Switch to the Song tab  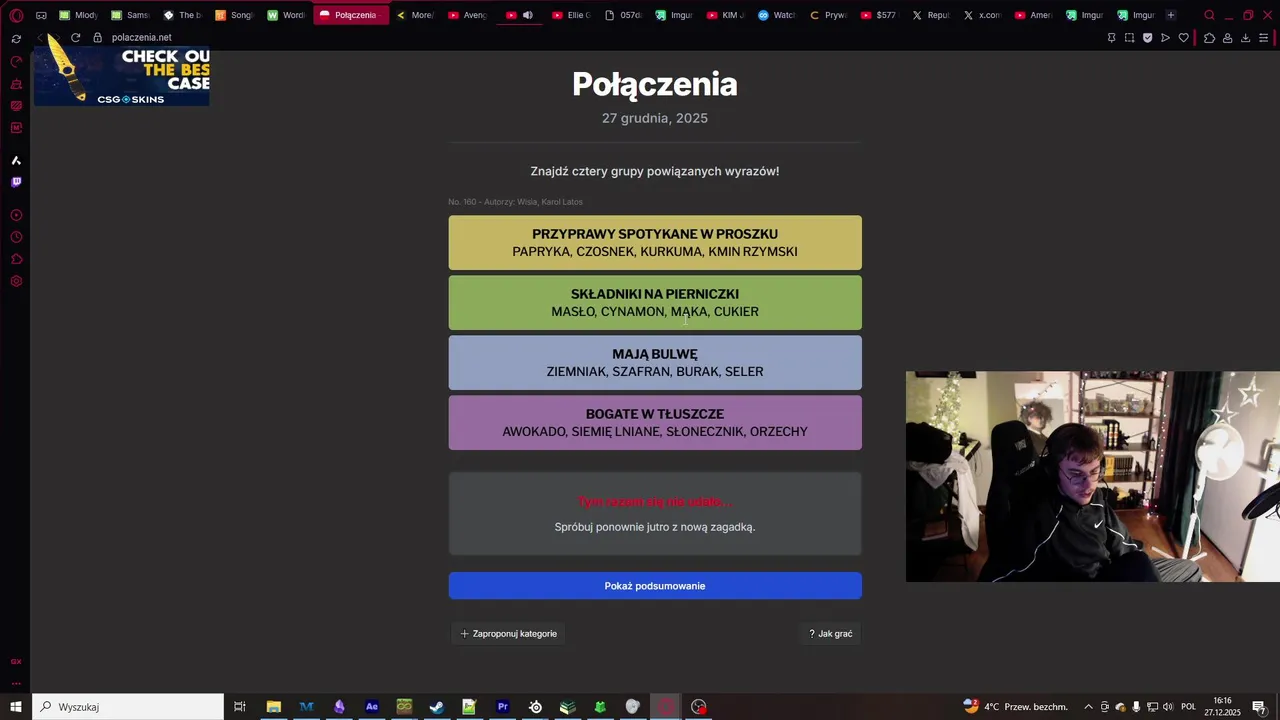pyautogui.click(x=235, y=15)
